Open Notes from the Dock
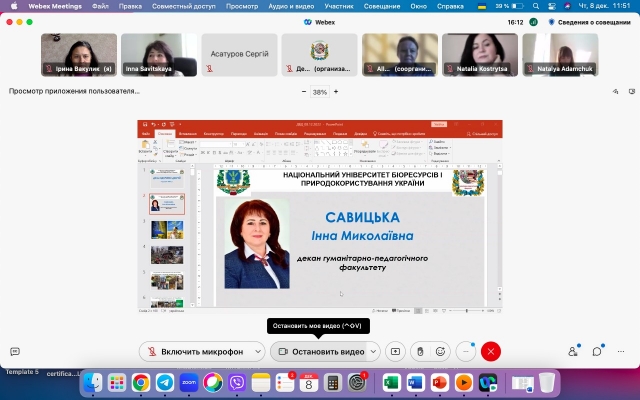This screenshot has width=640, height=400. (261, 382)
